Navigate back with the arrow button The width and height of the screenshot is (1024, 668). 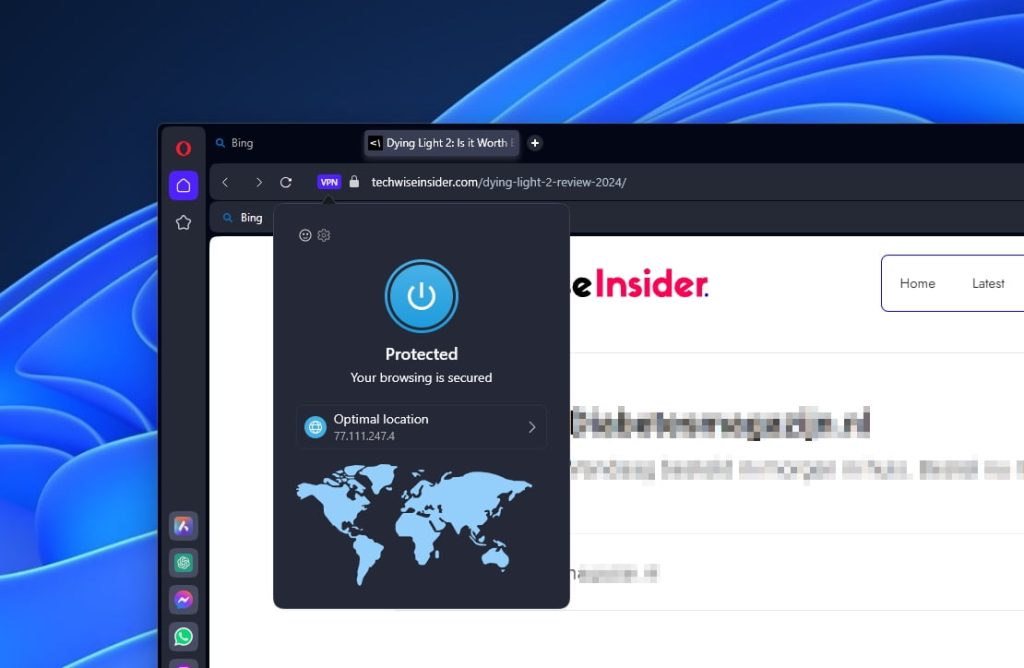224,181
